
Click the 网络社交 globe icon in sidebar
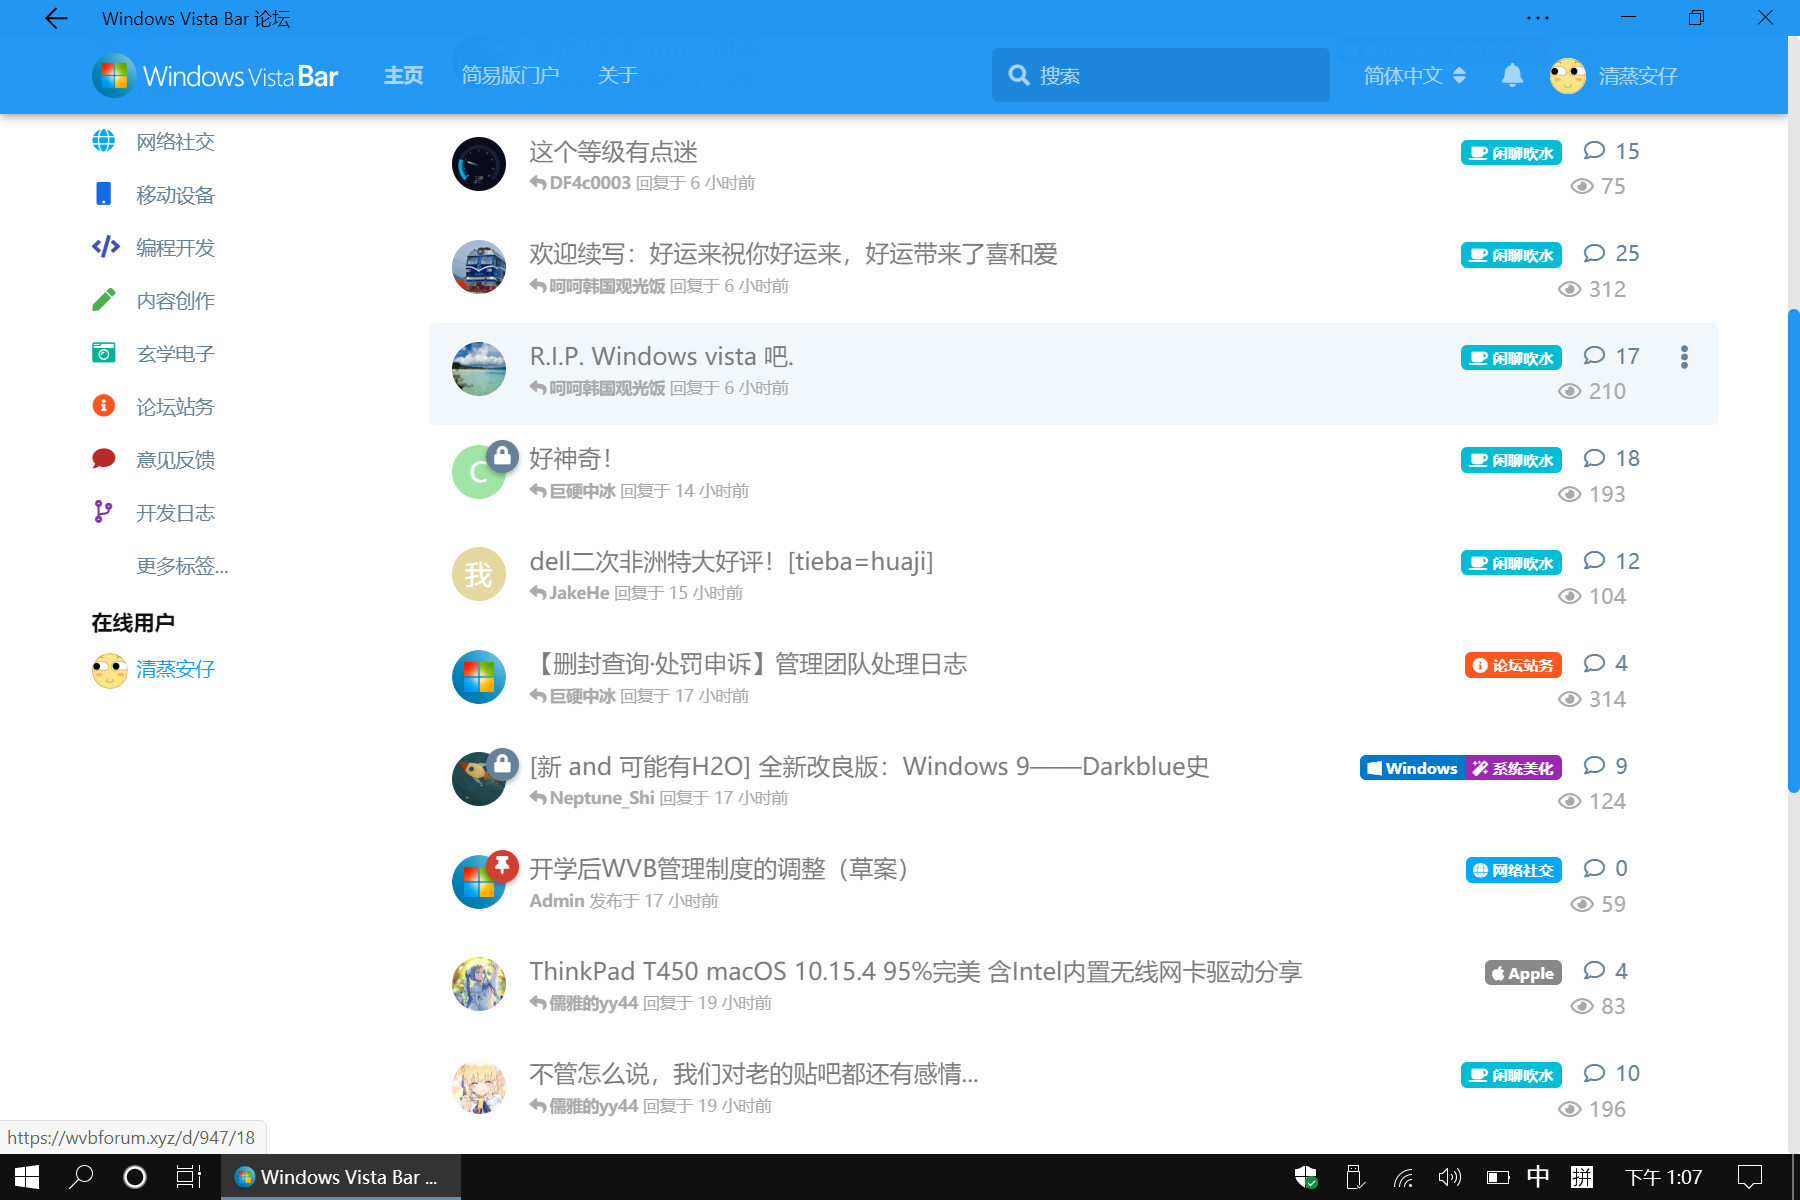[x=103, y=141]
